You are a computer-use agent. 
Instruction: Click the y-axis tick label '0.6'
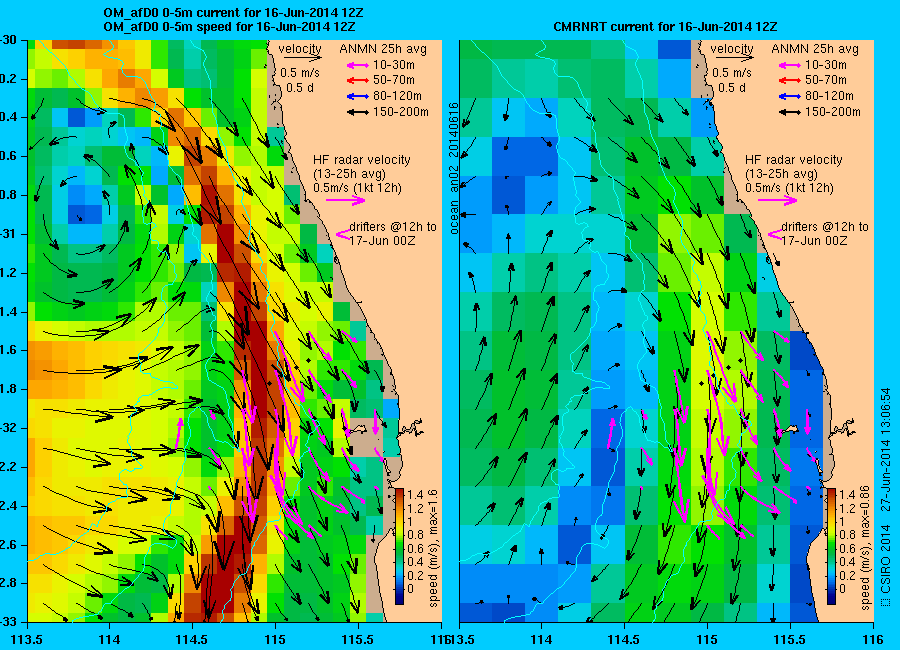tap(9, 156)
